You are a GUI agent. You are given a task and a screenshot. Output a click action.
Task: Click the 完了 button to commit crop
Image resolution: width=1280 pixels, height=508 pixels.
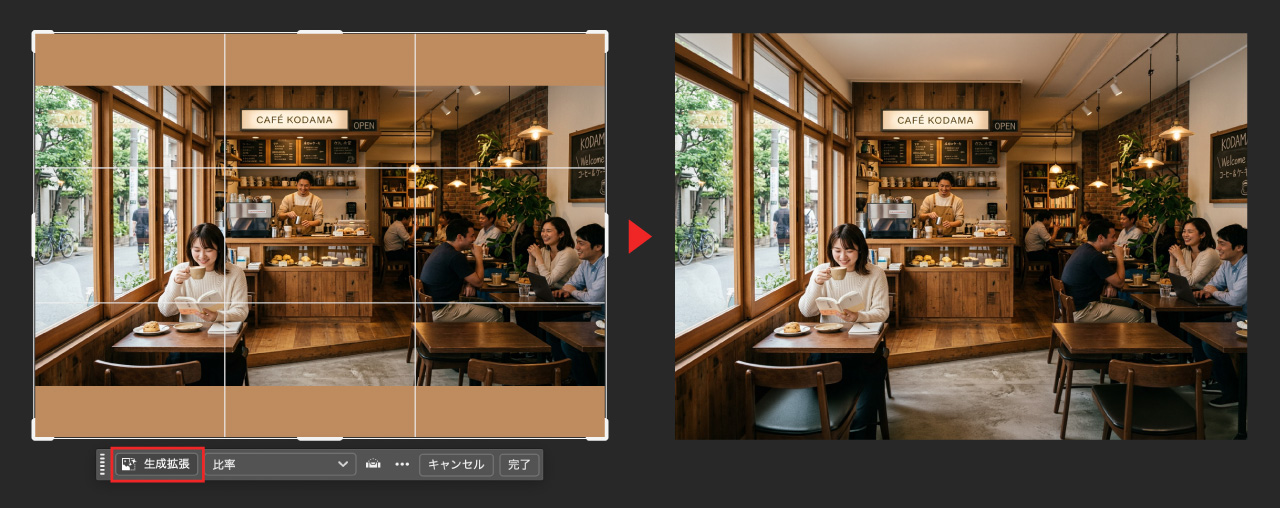[x=519, y=465]
